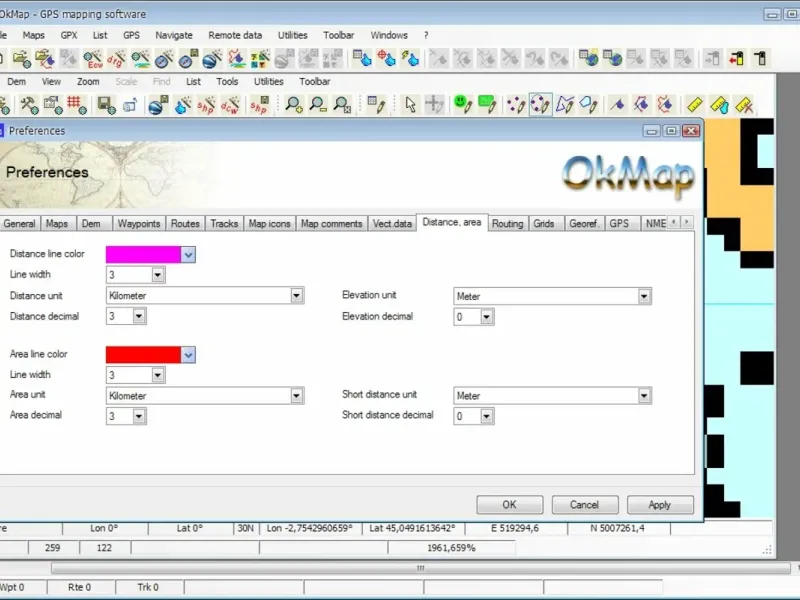800x600 pixels.
Task: Switch to the General preferences tab
Action: (x=19, y=224)
